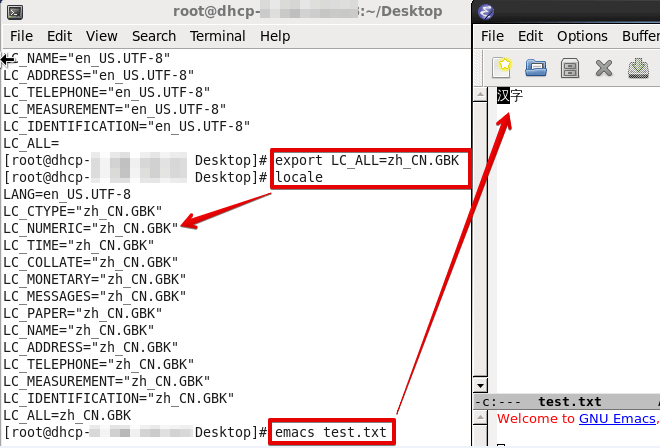Open the Emacs Options menu
This screenshot has height=448, width=660.
(582, 36)
